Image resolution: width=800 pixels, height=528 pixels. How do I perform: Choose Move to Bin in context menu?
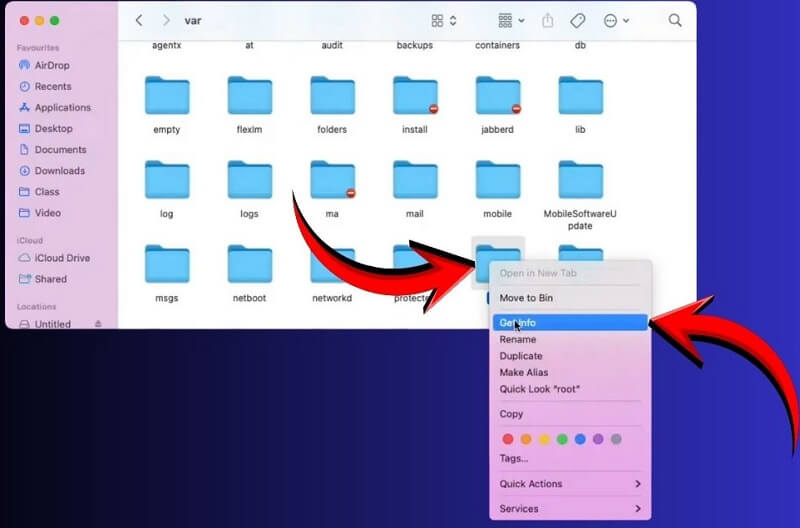coord(570,298)
